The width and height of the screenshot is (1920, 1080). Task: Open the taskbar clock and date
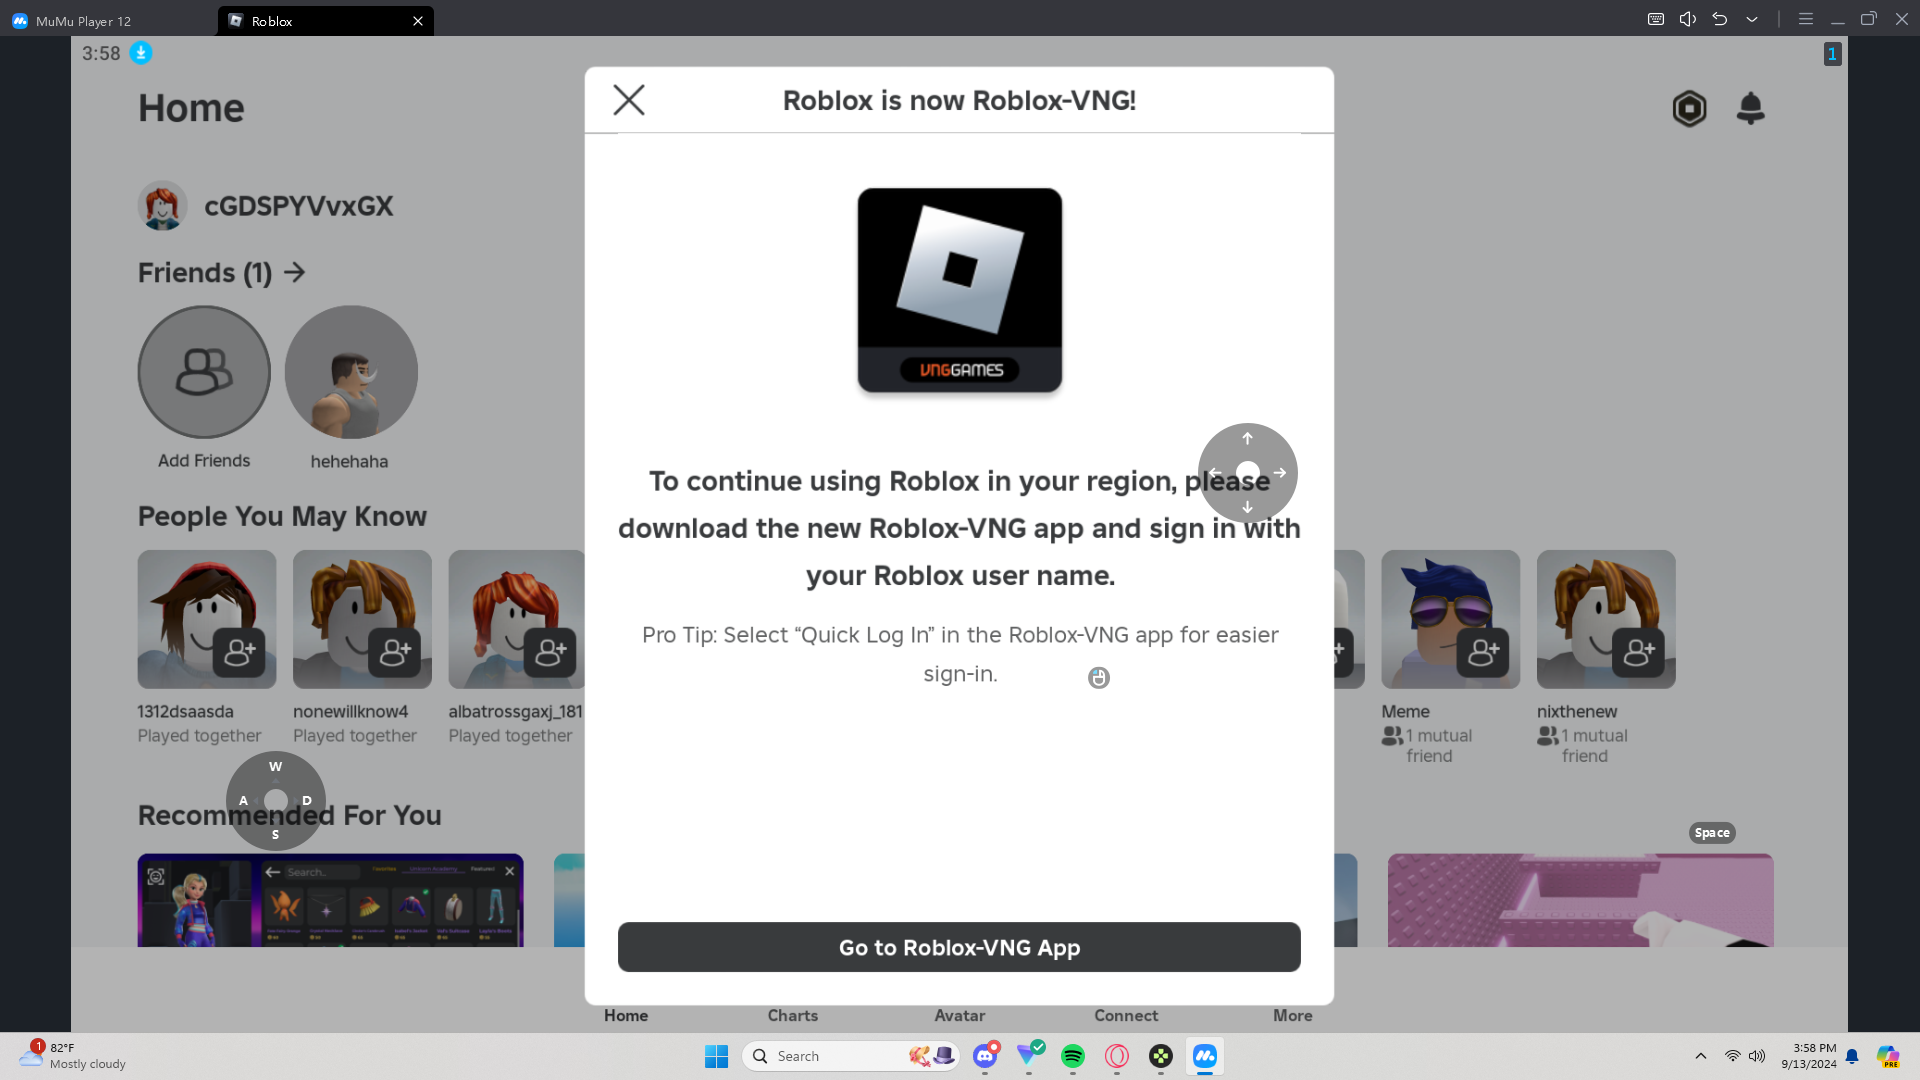1809,1056
